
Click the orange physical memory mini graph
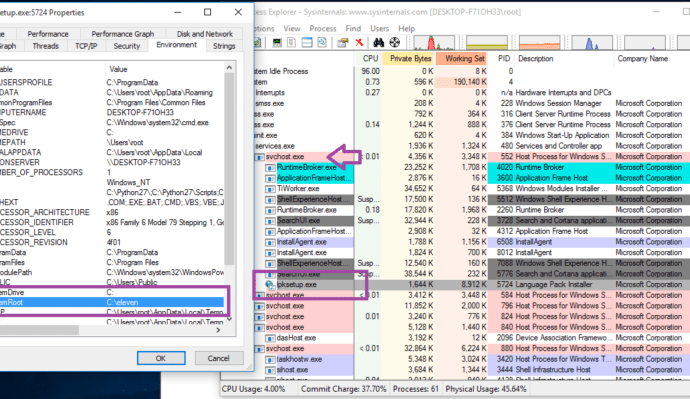pyautogui.click(x=539, y=43)
